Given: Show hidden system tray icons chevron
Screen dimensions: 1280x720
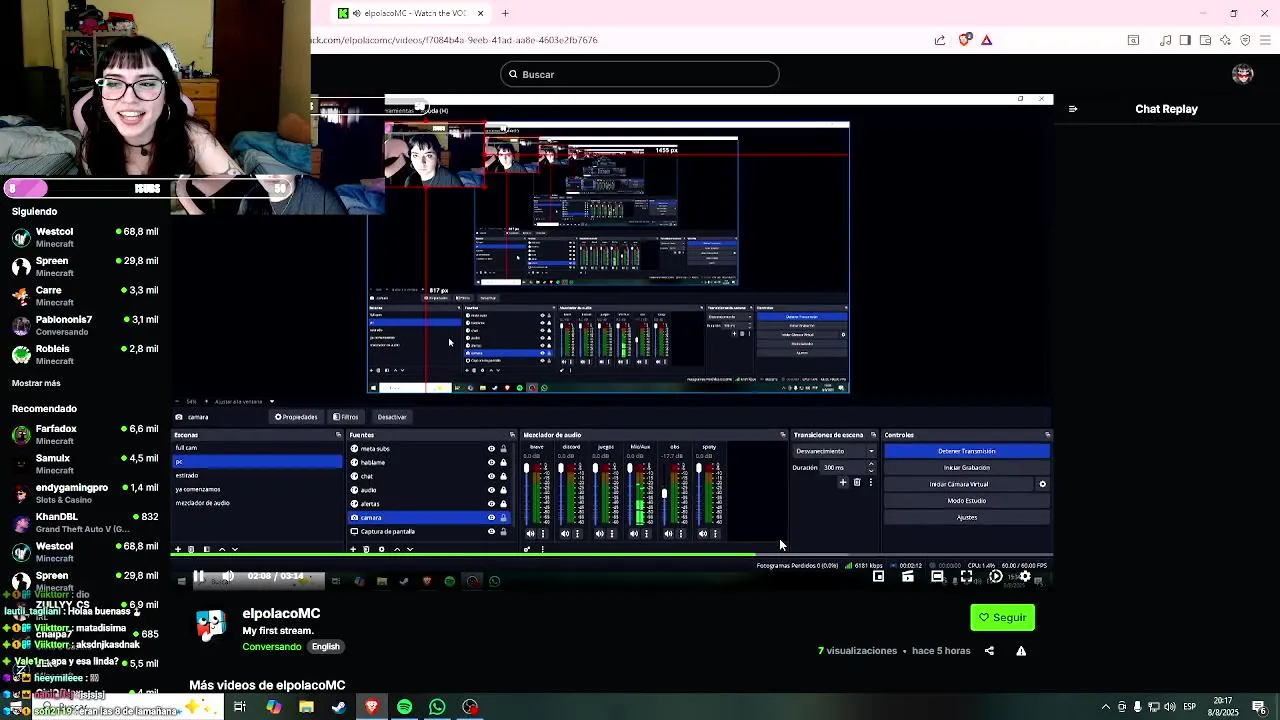Looking at the screenshot, I should tap(1105, 707).
